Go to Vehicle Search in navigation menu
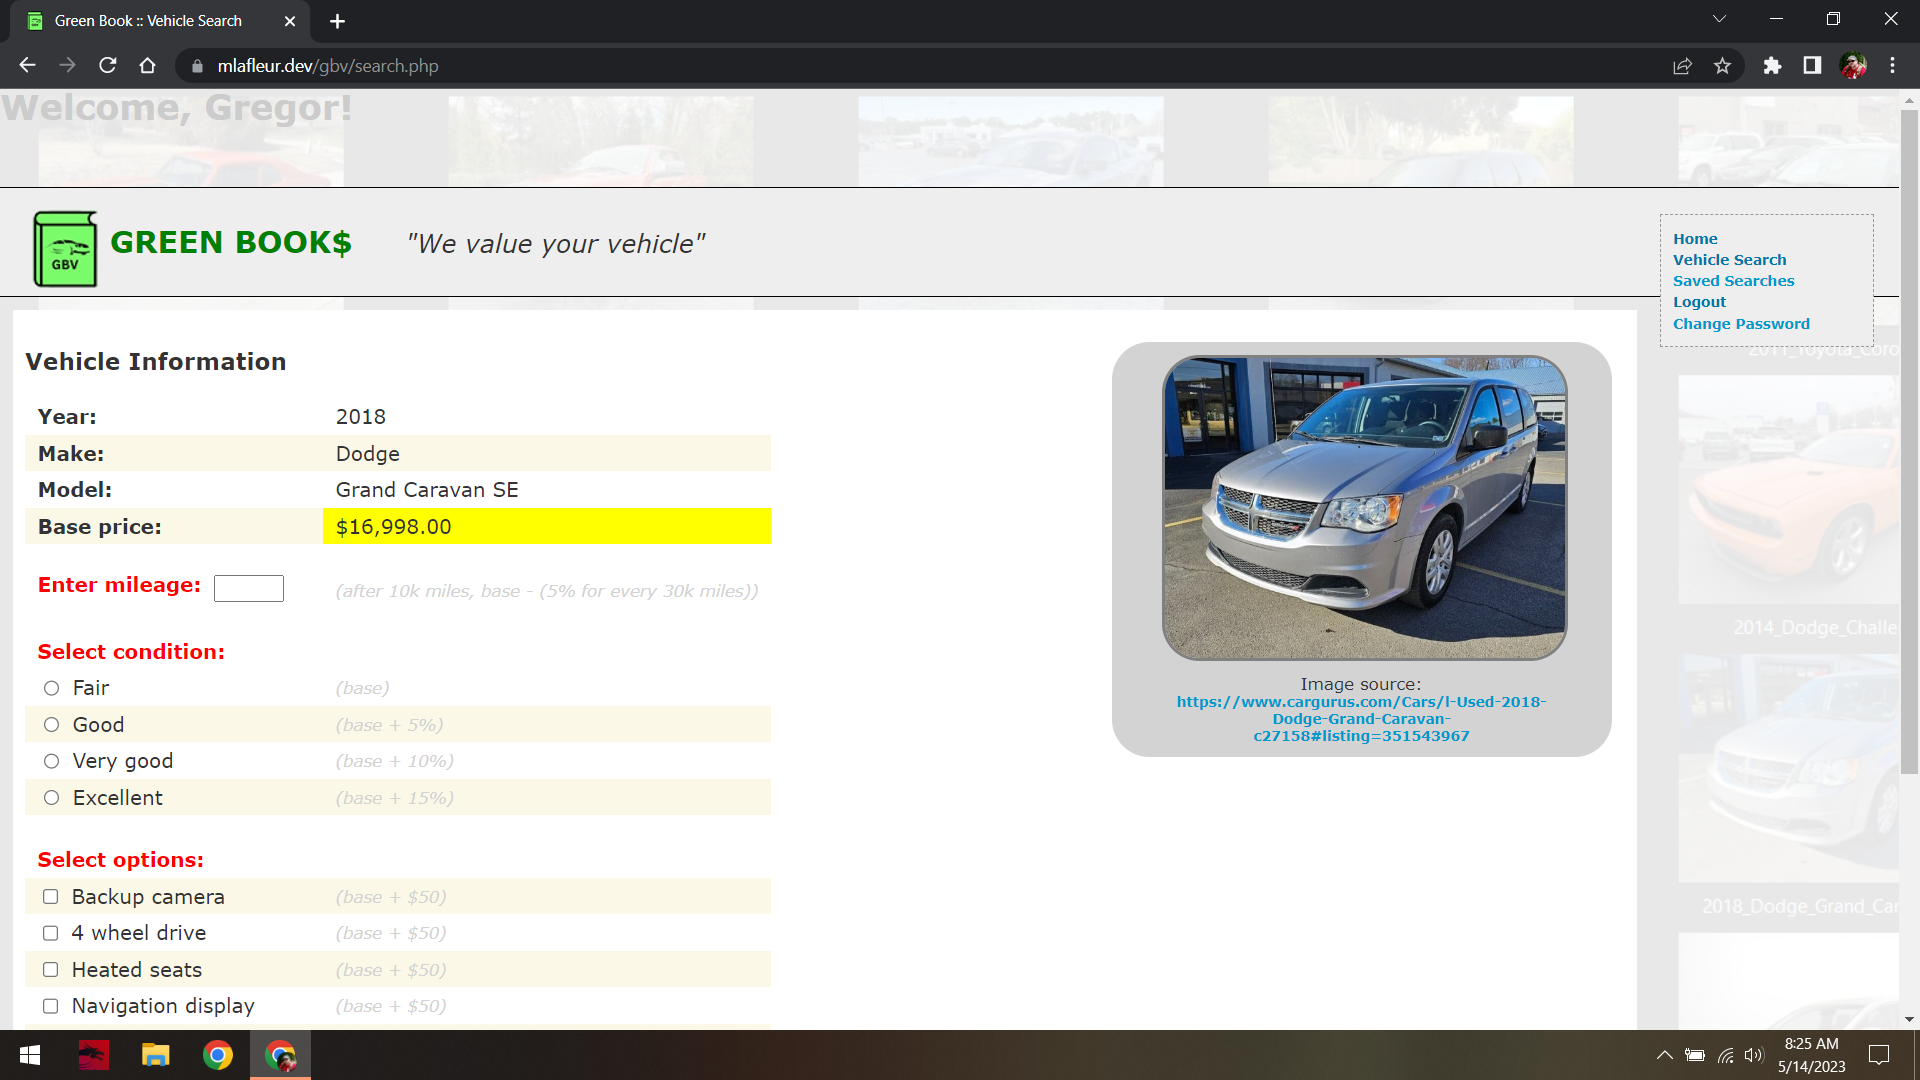 [1729, 260]
